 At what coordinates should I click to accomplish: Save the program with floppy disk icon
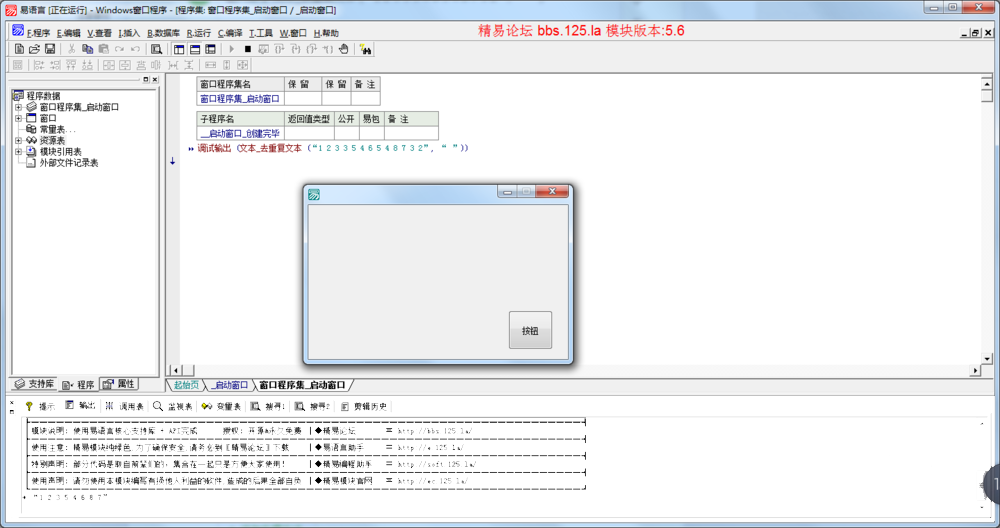click(50, 48)
